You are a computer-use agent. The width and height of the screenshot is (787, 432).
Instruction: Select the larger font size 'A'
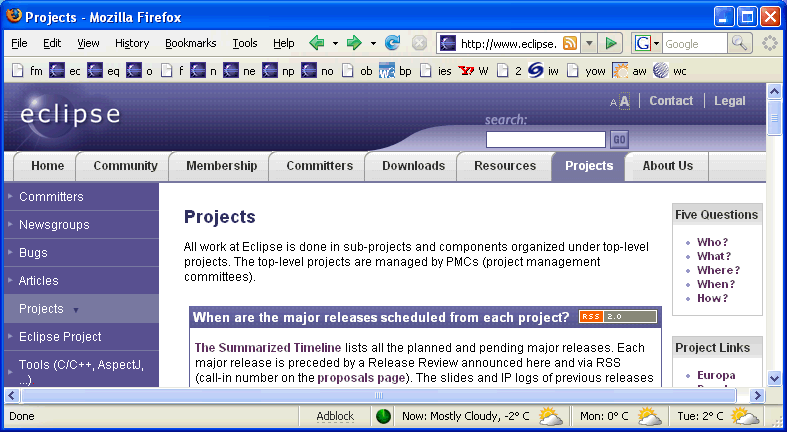[x=624, y=101]
